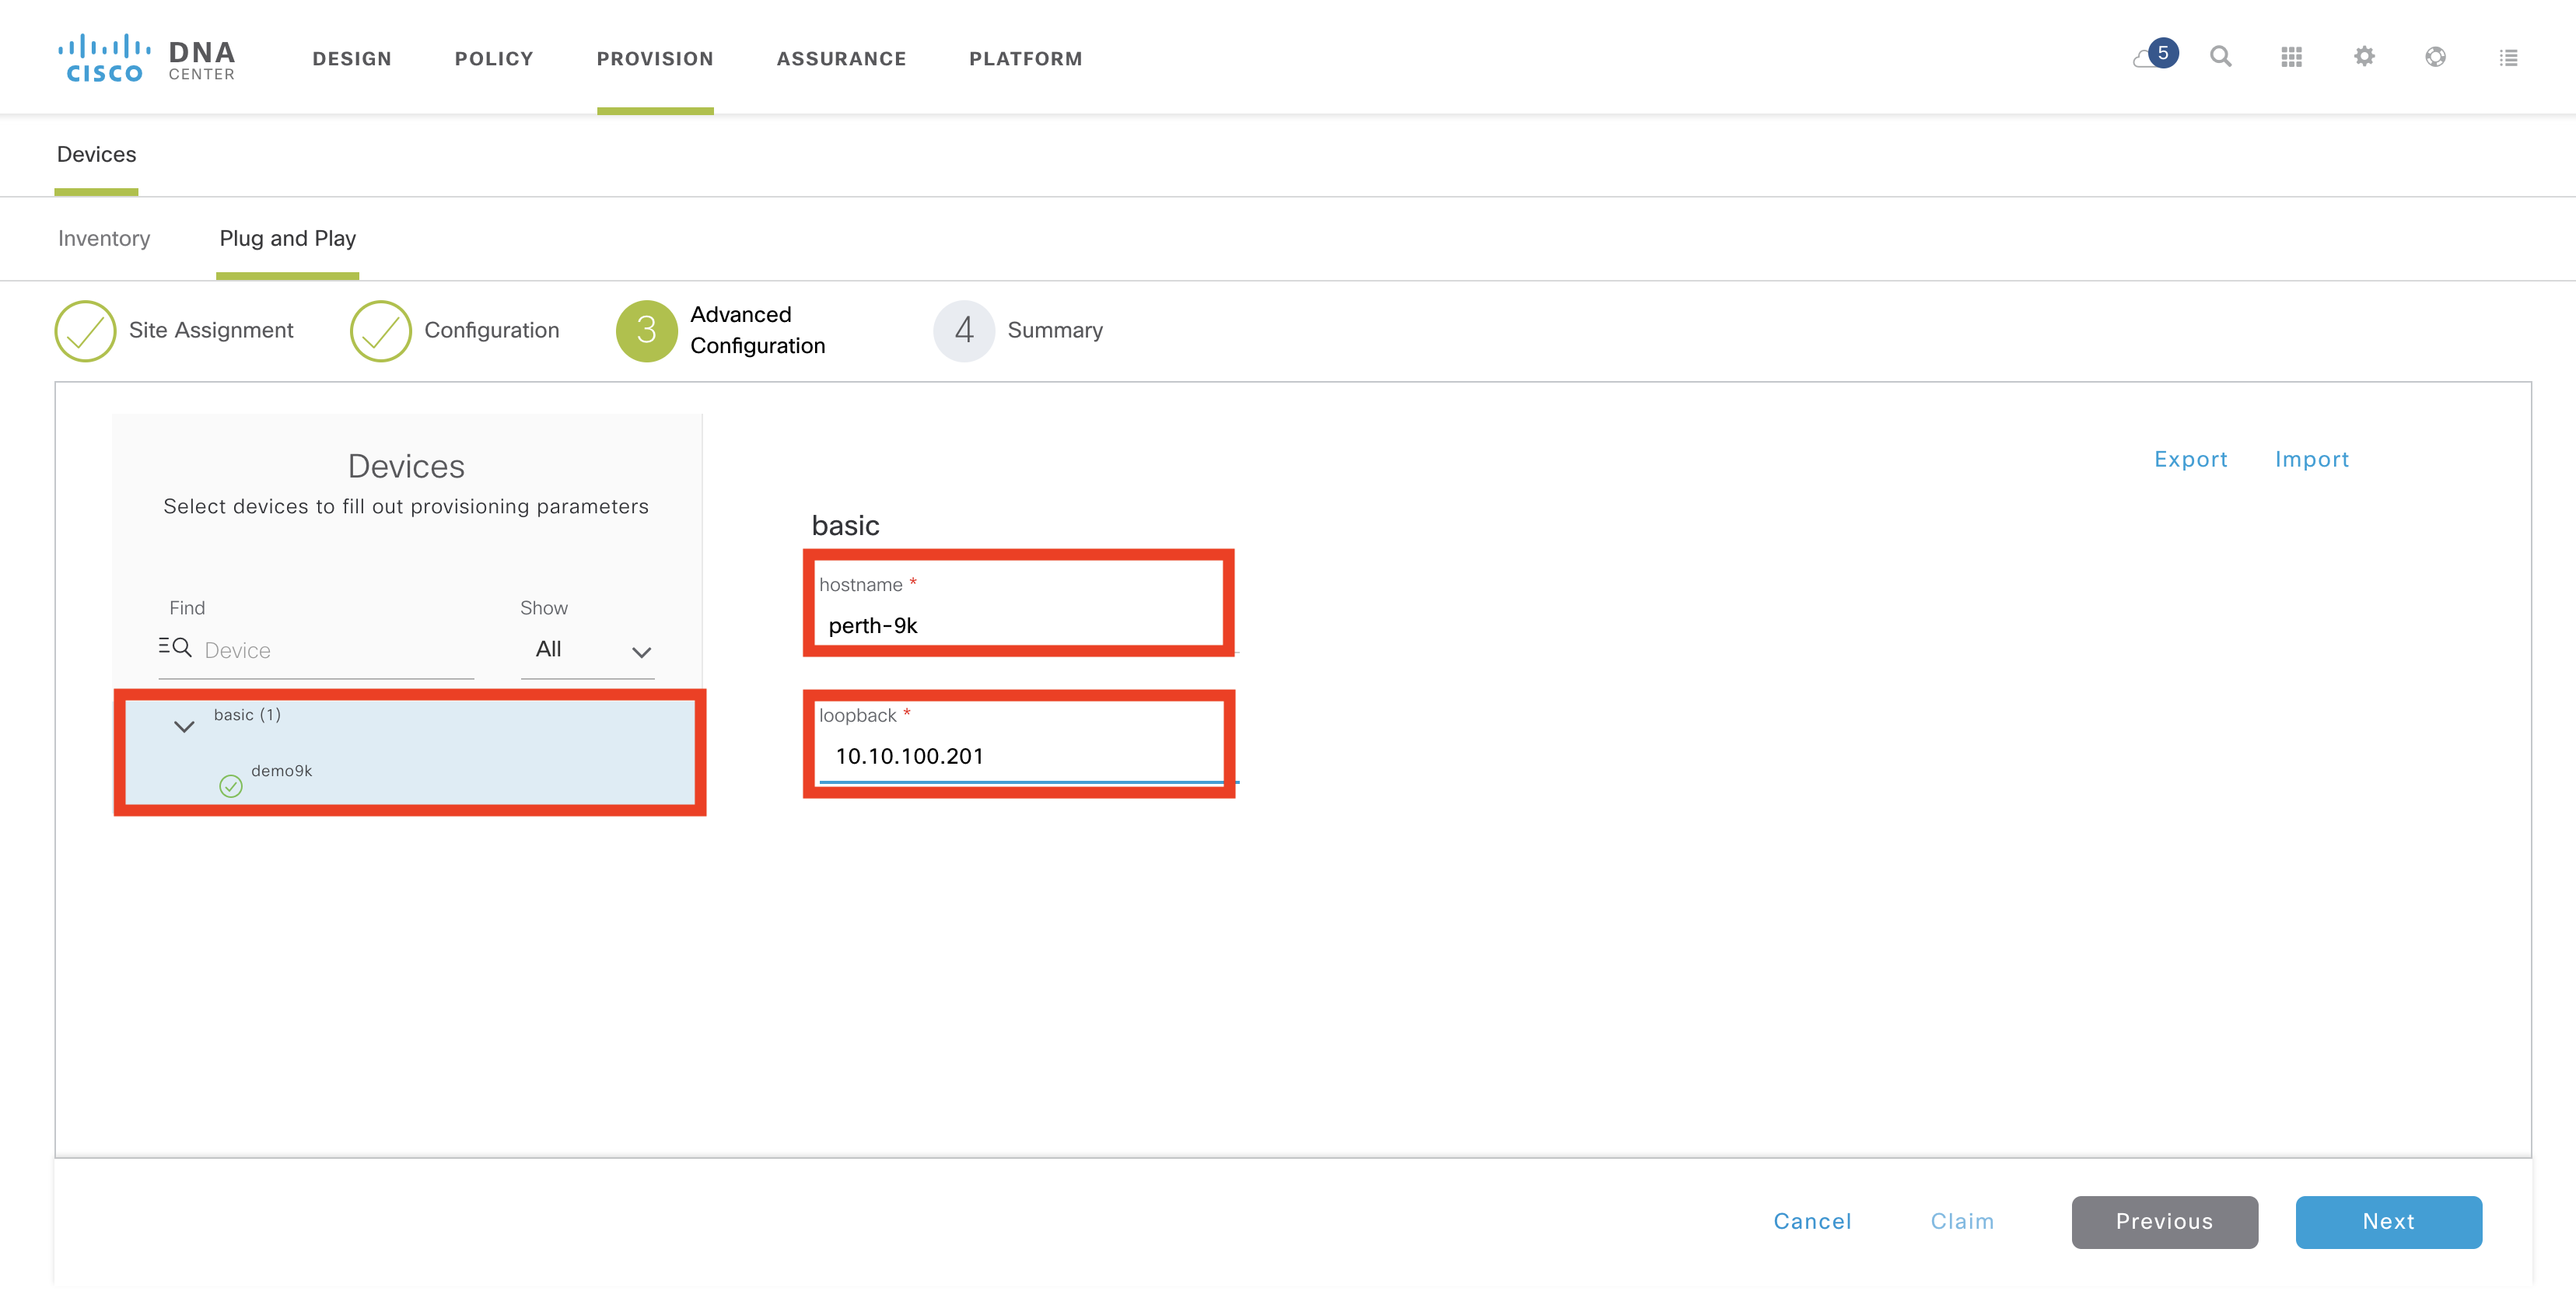Switch to the Inventory tab
Image resolution: width=2576 pixels, height=1305 pixels.
click(104, 239)
